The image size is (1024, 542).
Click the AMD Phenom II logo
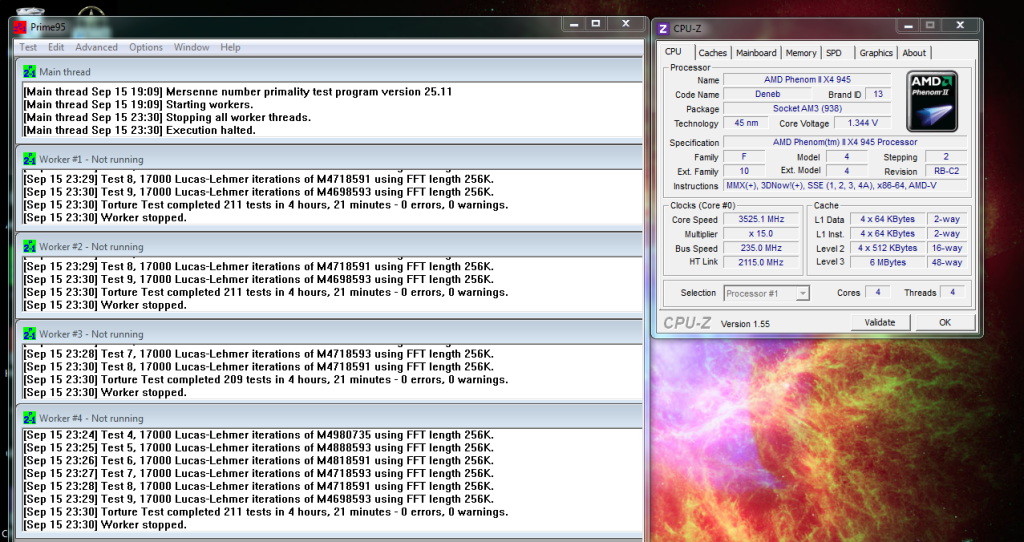932,101
